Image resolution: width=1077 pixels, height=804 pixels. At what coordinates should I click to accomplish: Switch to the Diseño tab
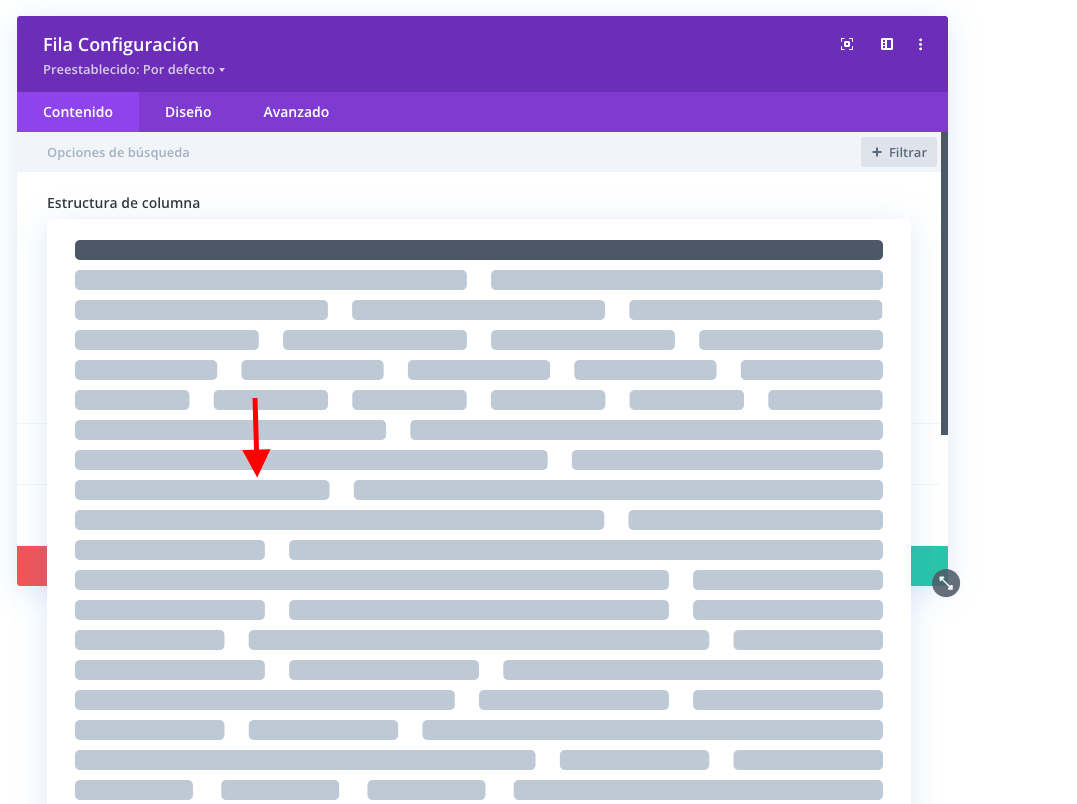tap(188, 112)
